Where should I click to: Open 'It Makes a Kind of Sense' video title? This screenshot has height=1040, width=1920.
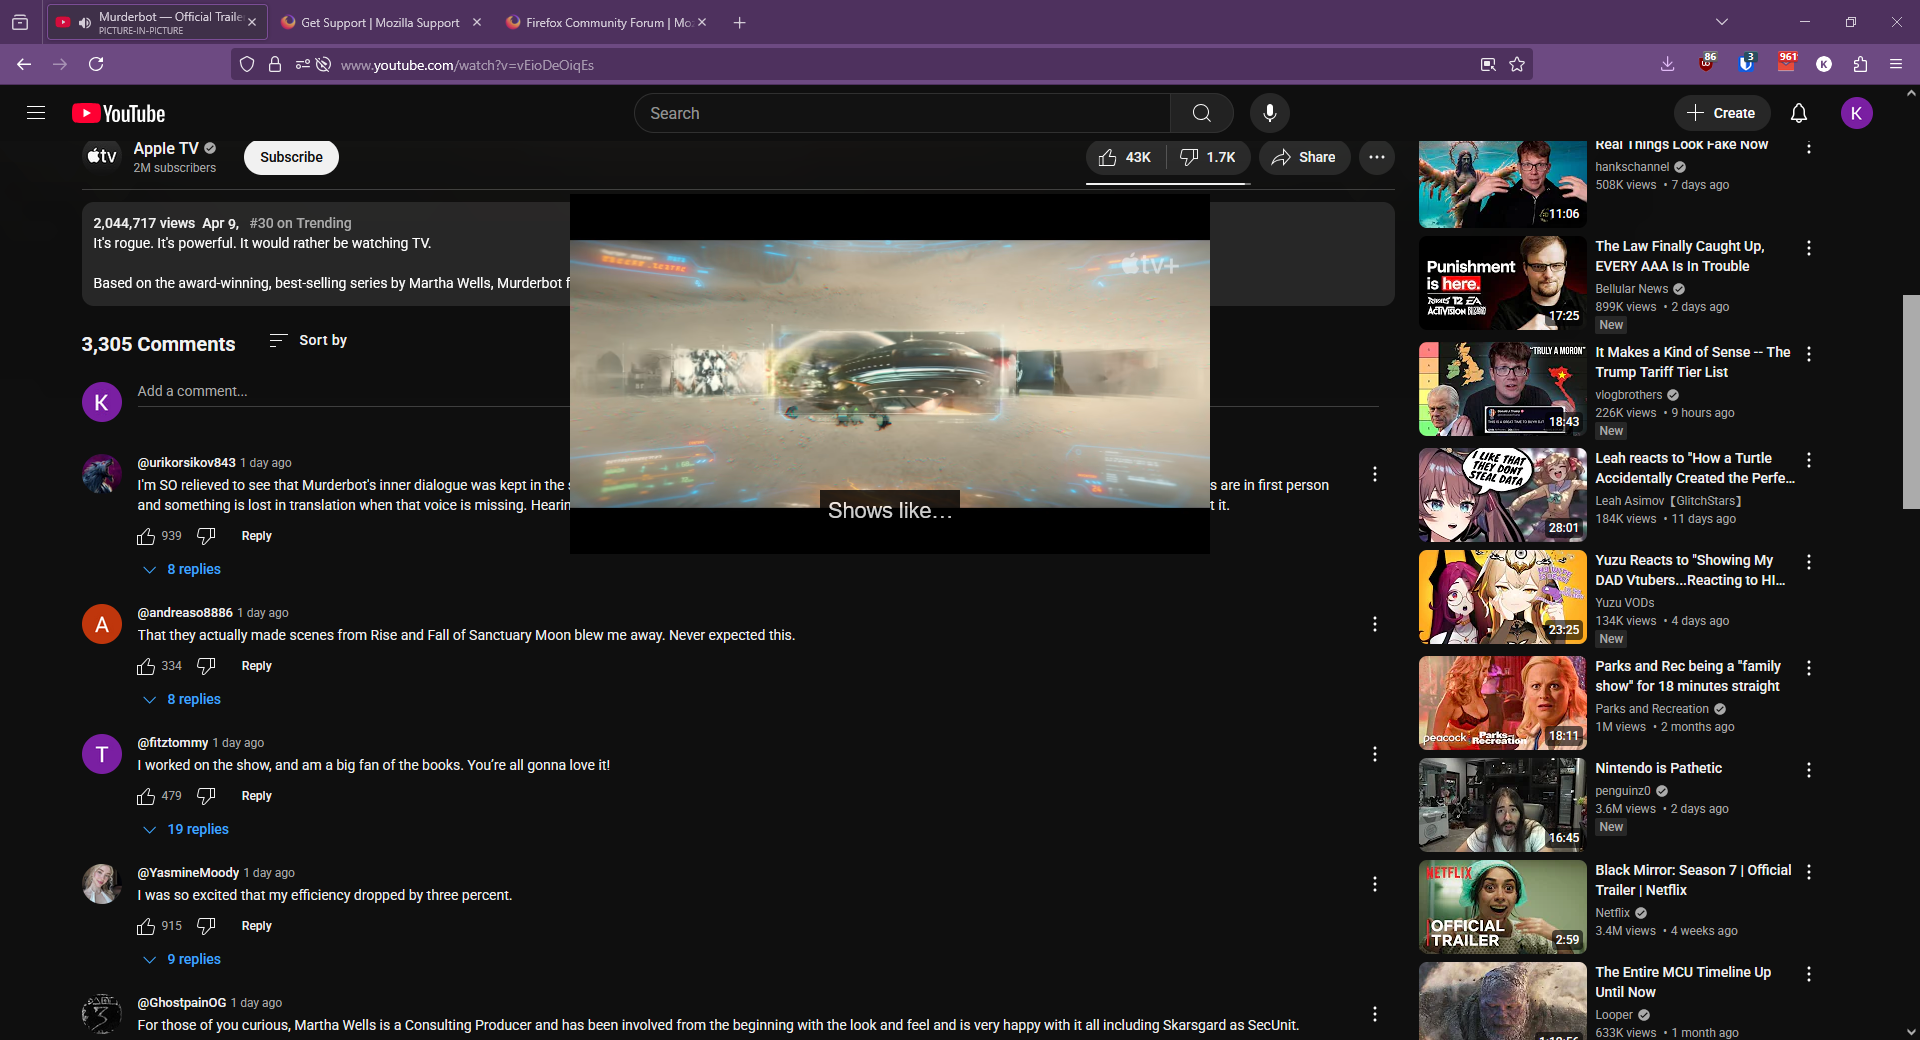1692,362
